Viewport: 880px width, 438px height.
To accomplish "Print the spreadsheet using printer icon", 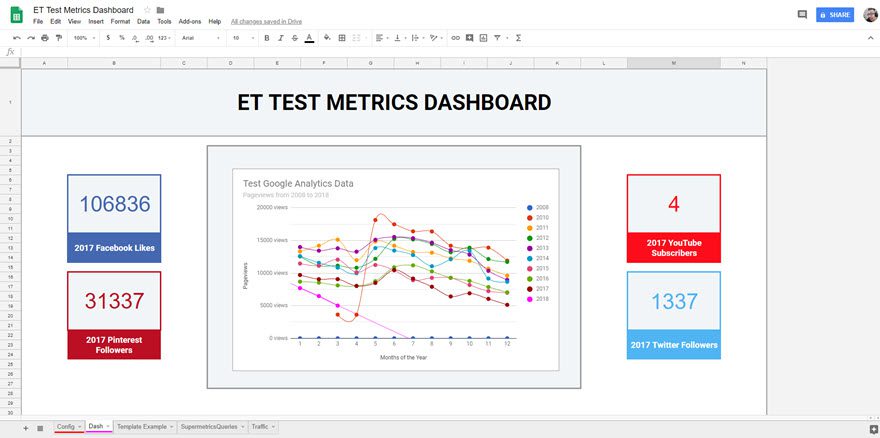I will point(45,38).
